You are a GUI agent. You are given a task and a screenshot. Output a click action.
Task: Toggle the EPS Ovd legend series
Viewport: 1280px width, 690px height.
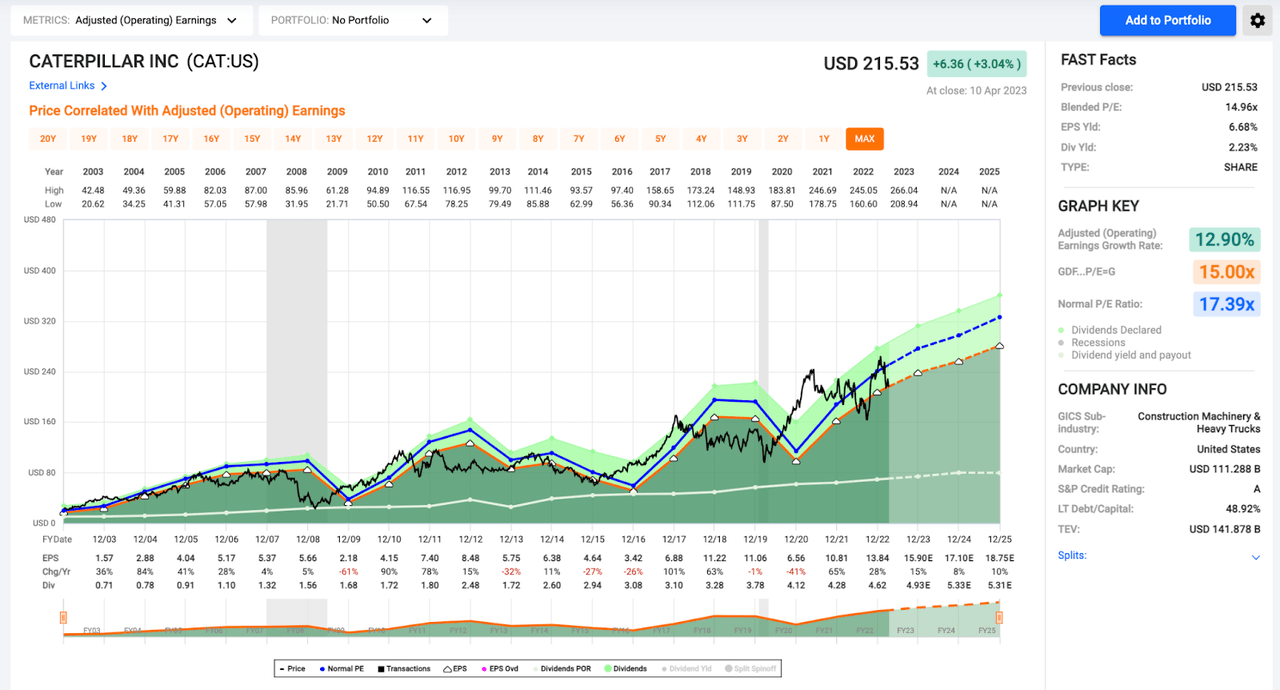coord(500,669)
